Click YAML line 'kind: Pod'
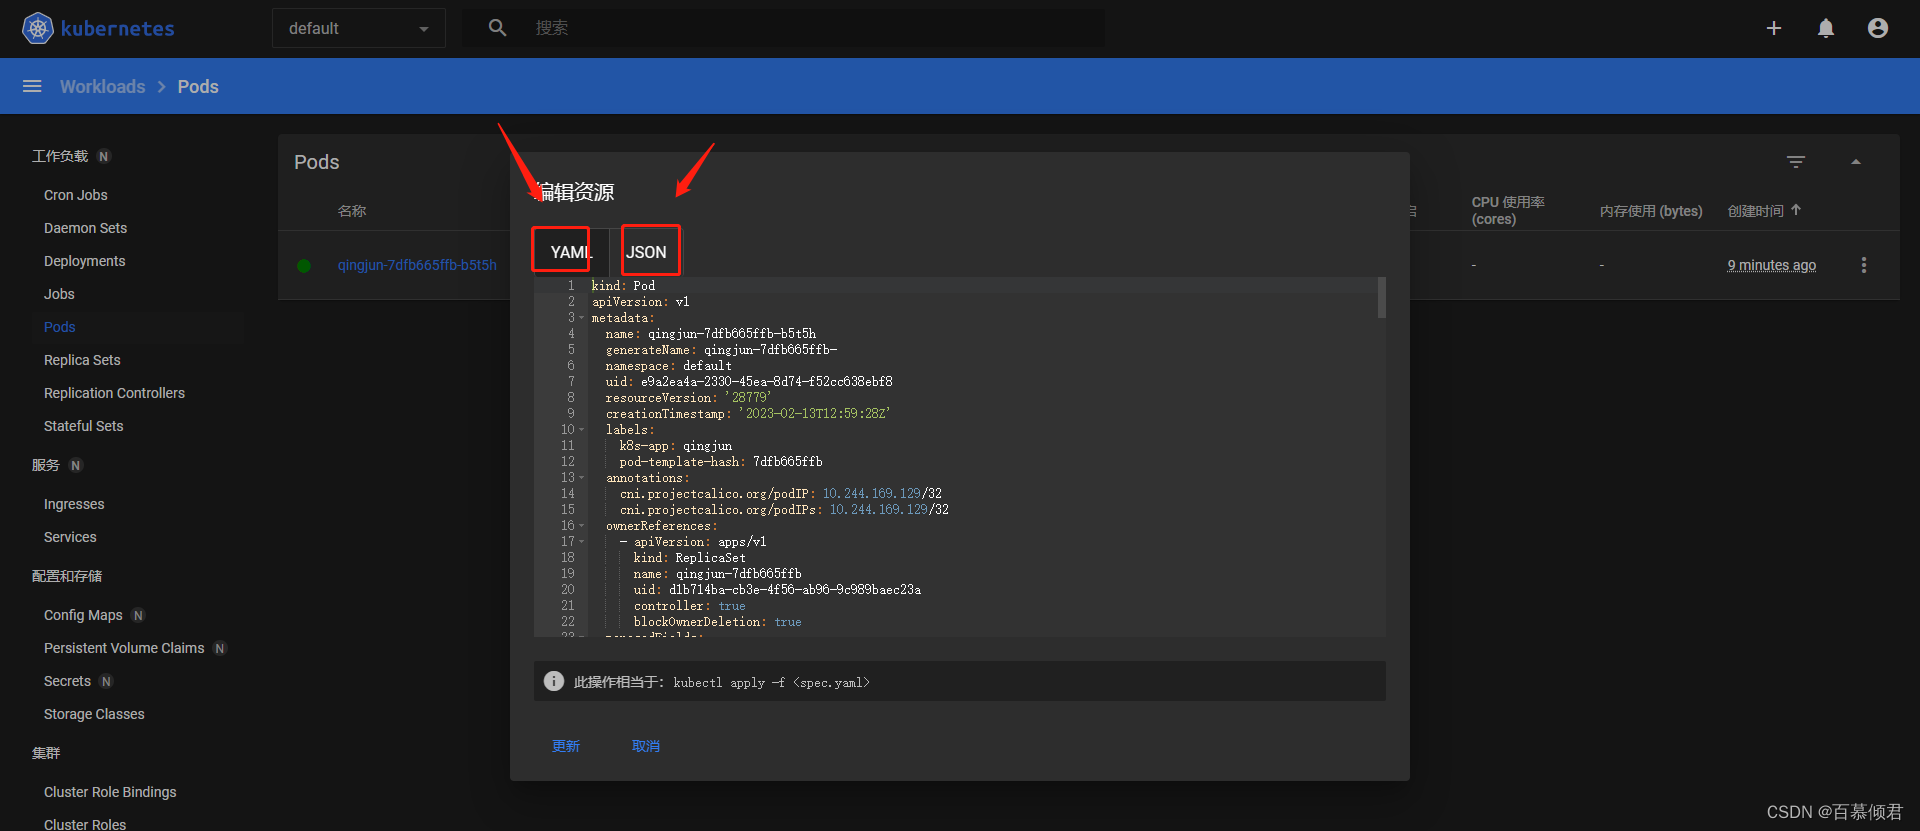The image size is (1920, 831). [x=623, y=286]
